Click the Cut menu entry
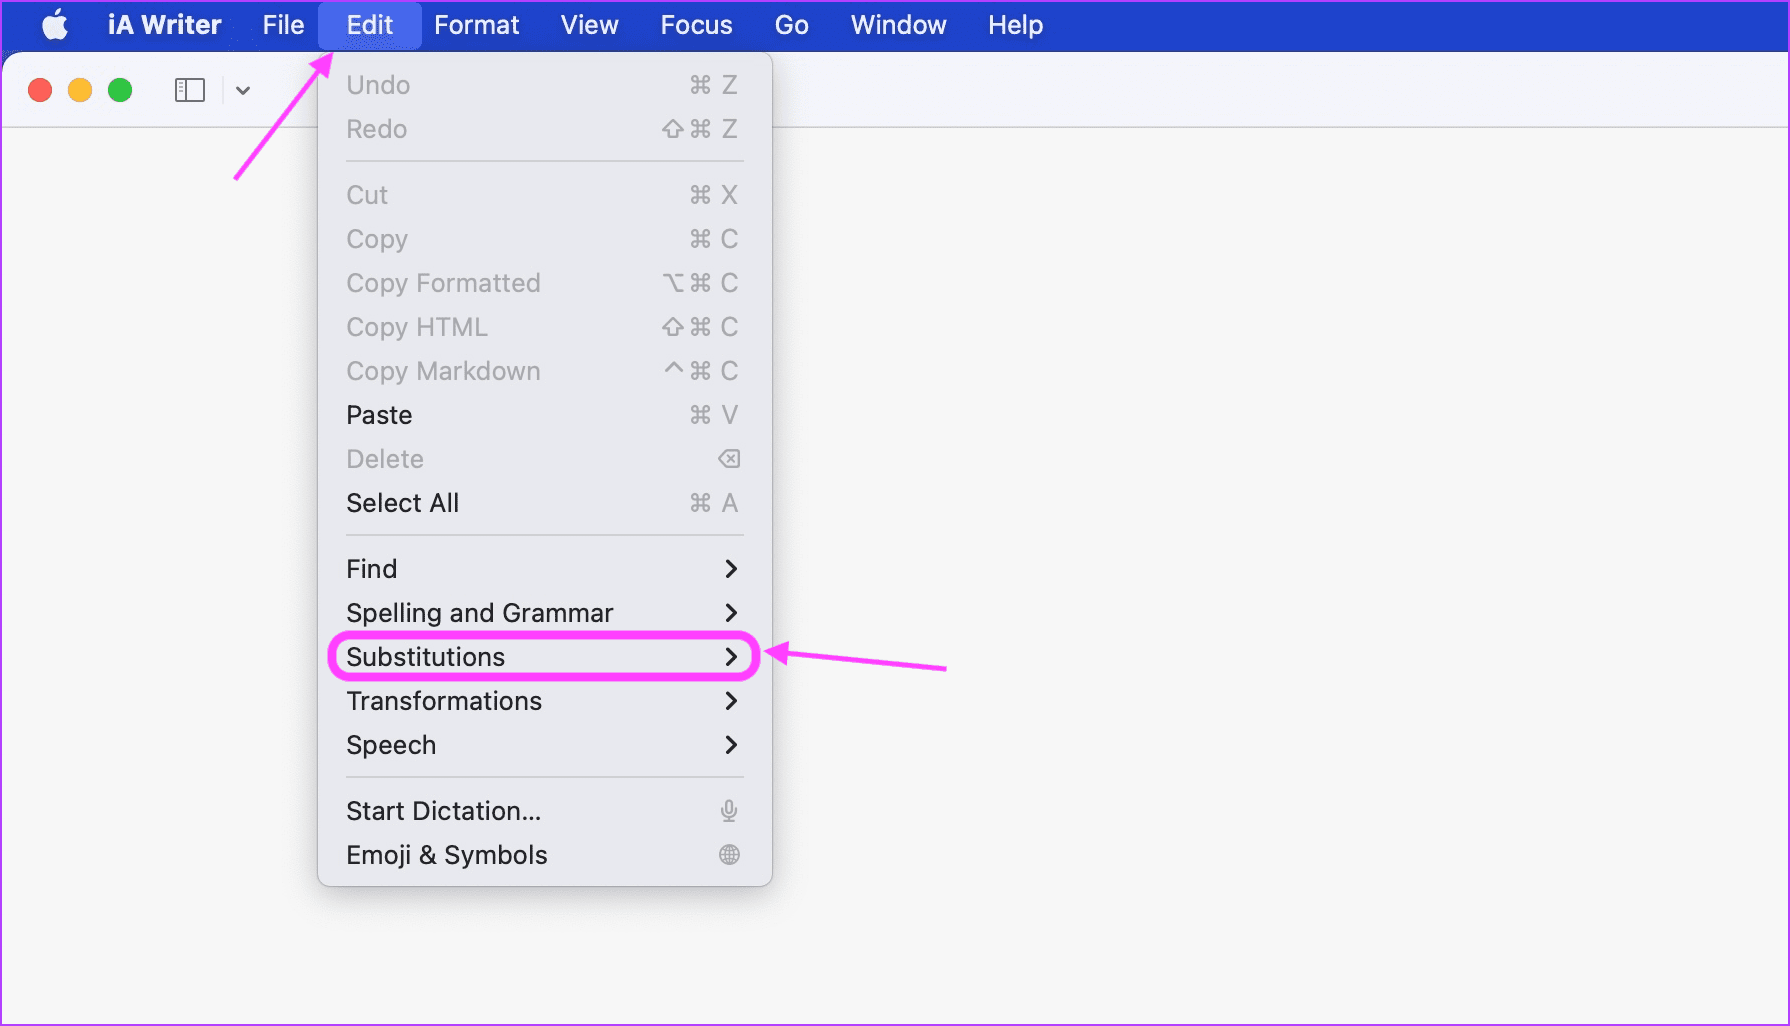The height and width of the screenshot is (1026, 1790). [x=545, y=195]
